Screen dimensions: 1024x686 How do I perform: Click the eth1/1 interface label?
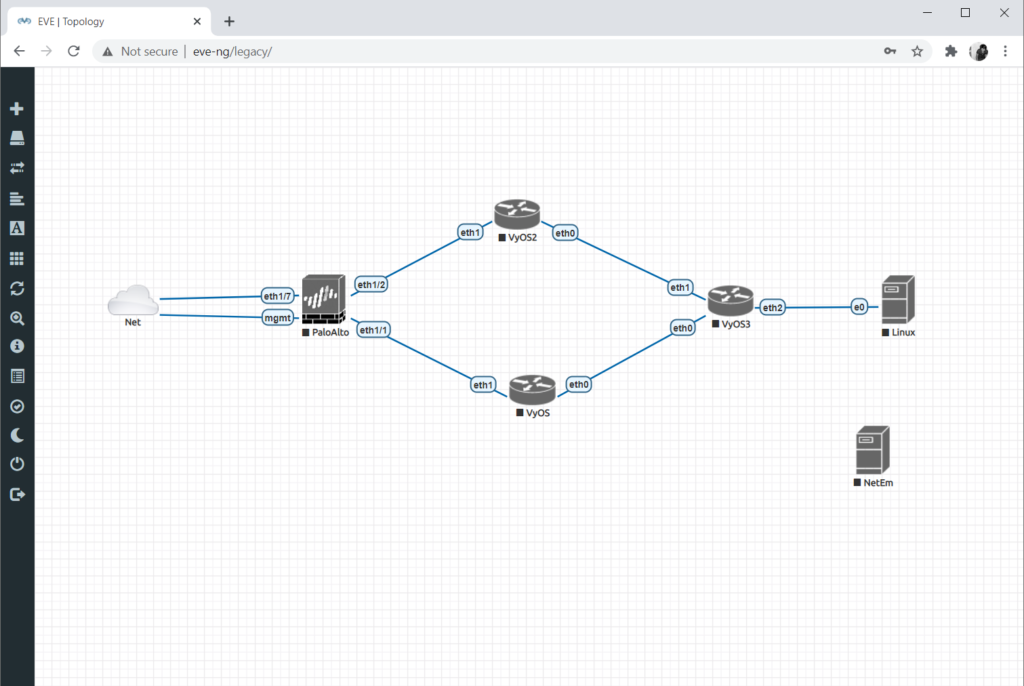click(x=374, y=330)
